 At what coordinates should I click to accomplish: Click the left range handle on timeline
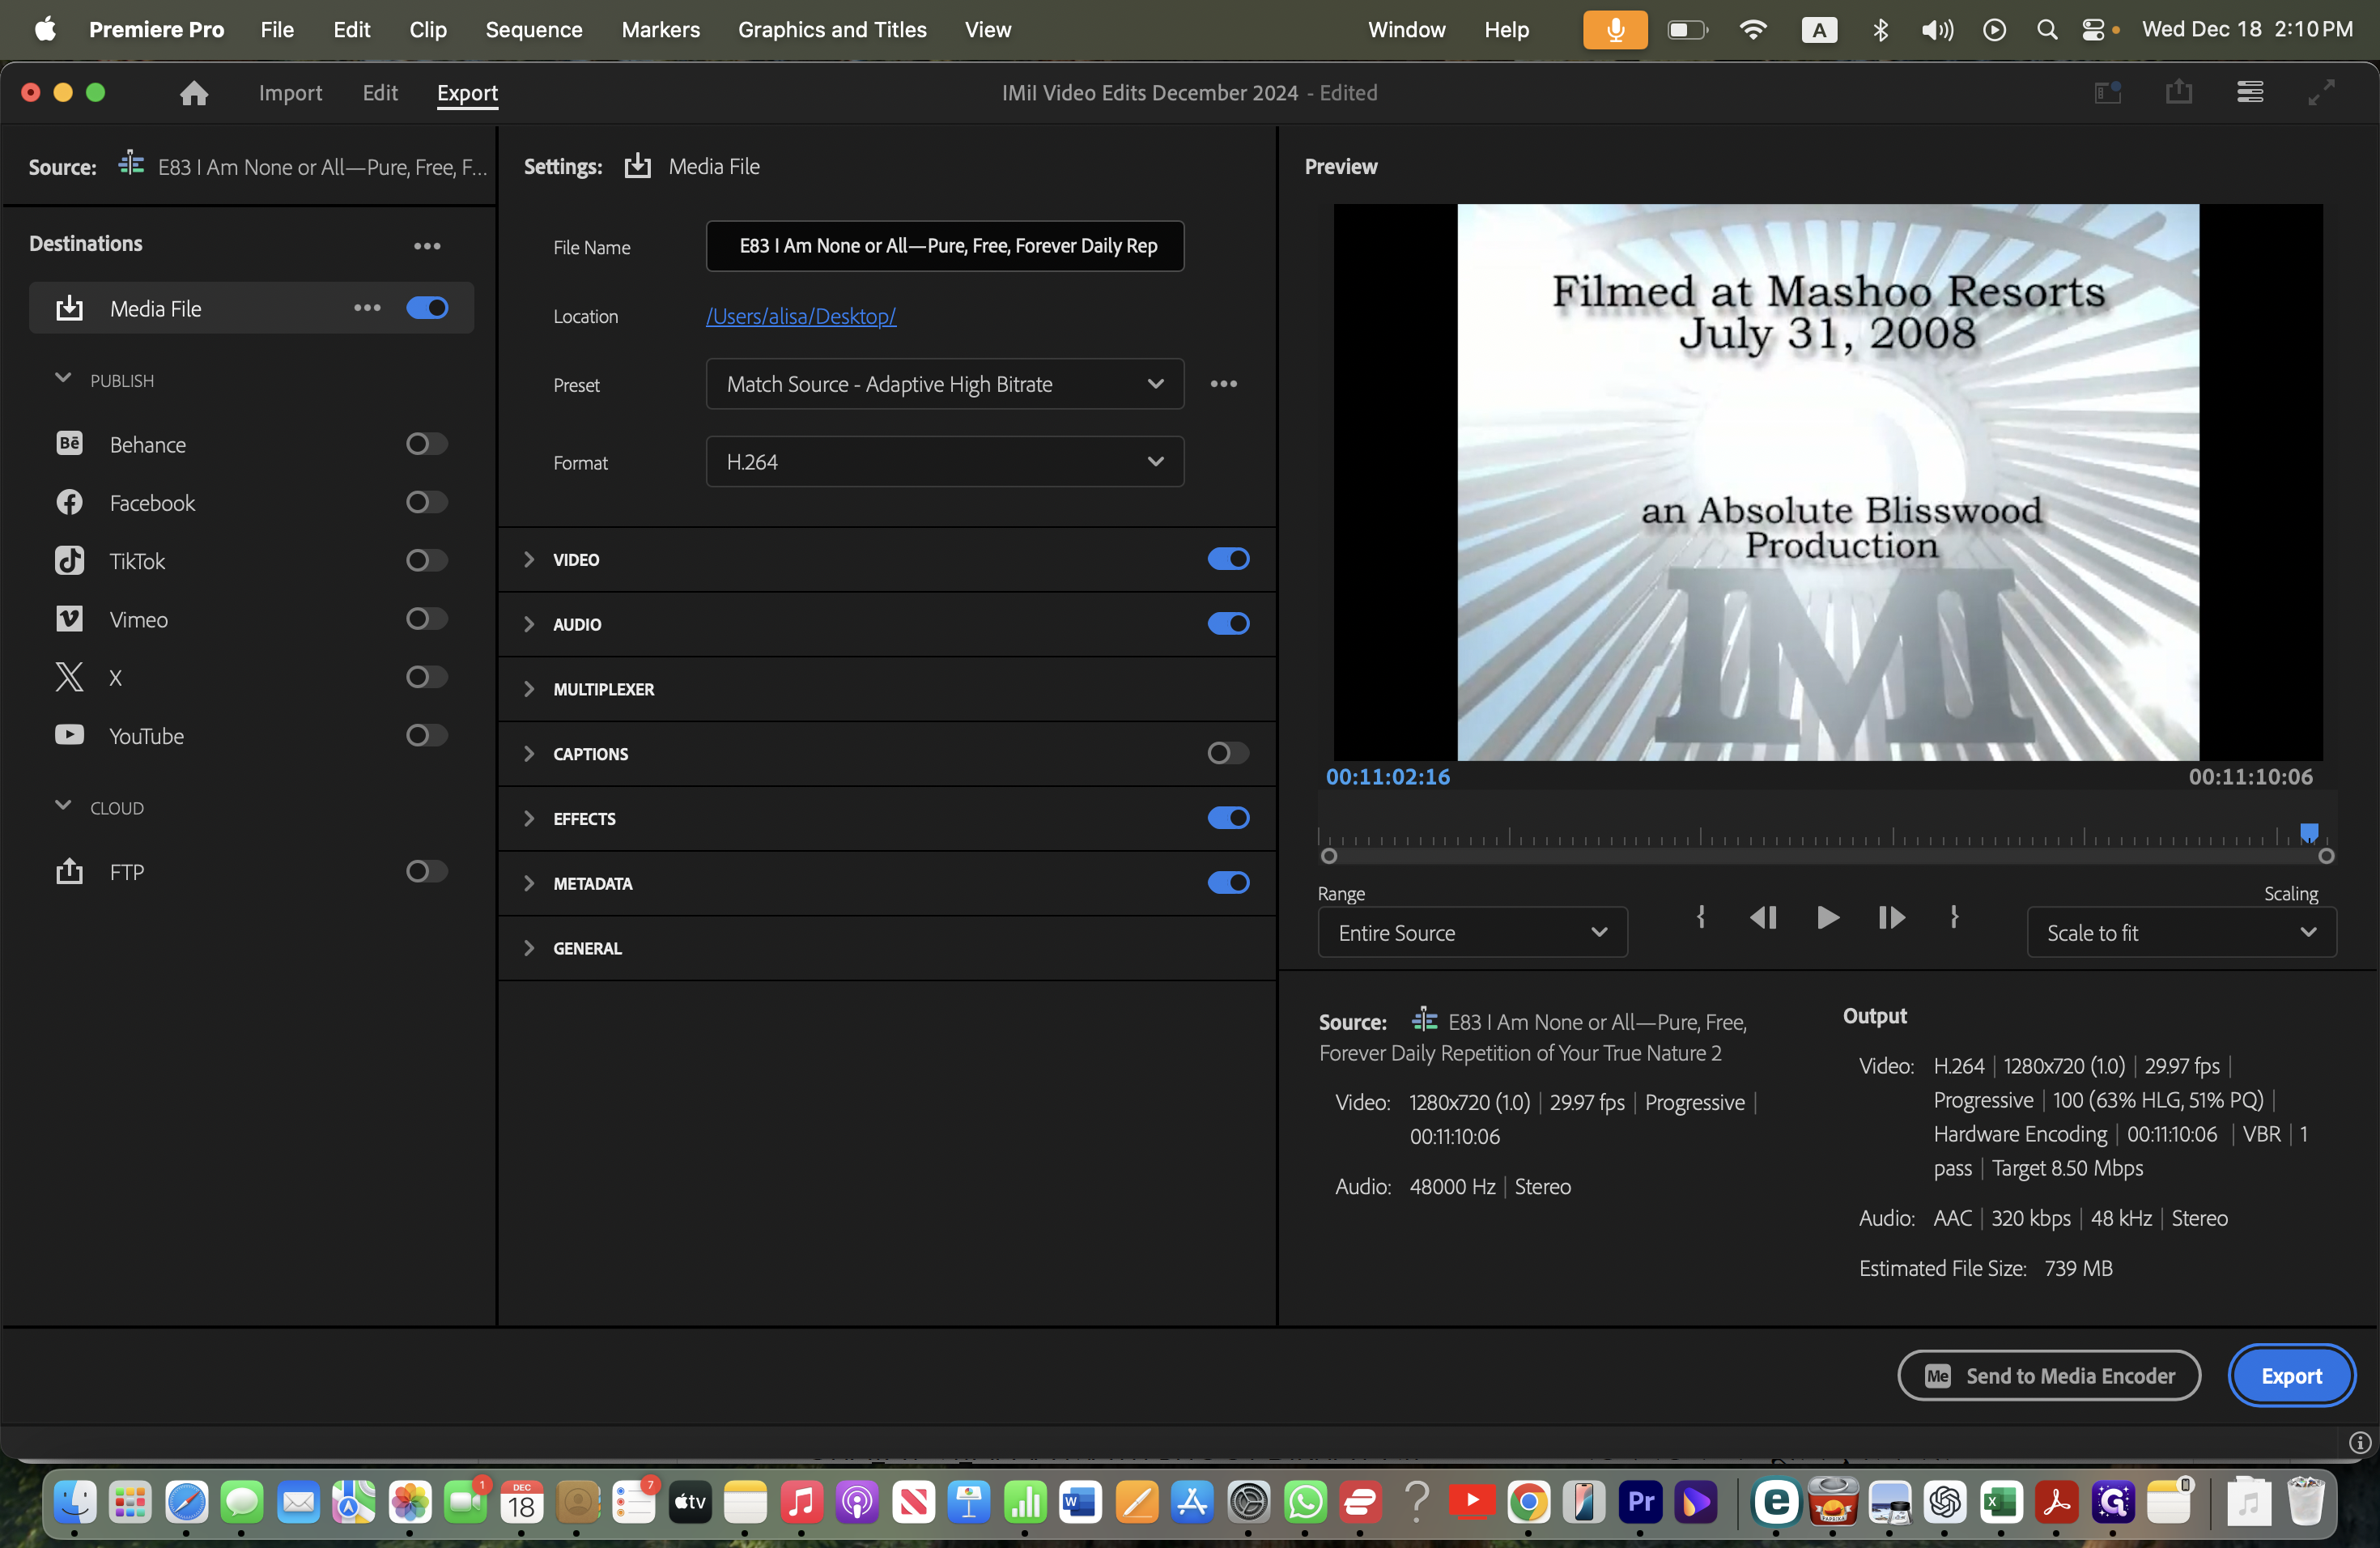(1329, 856)
